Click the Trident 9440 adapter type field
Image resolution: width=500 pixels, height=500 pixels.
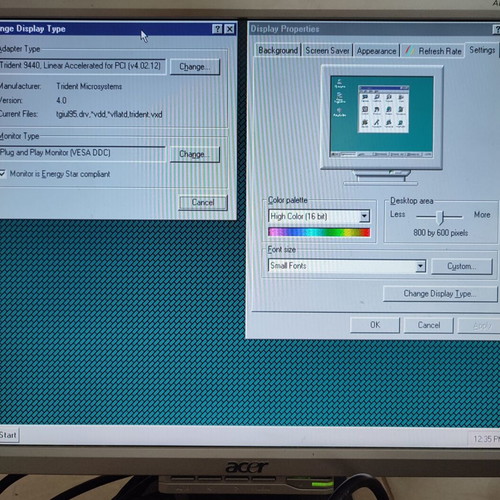click(x=82, y=66)
